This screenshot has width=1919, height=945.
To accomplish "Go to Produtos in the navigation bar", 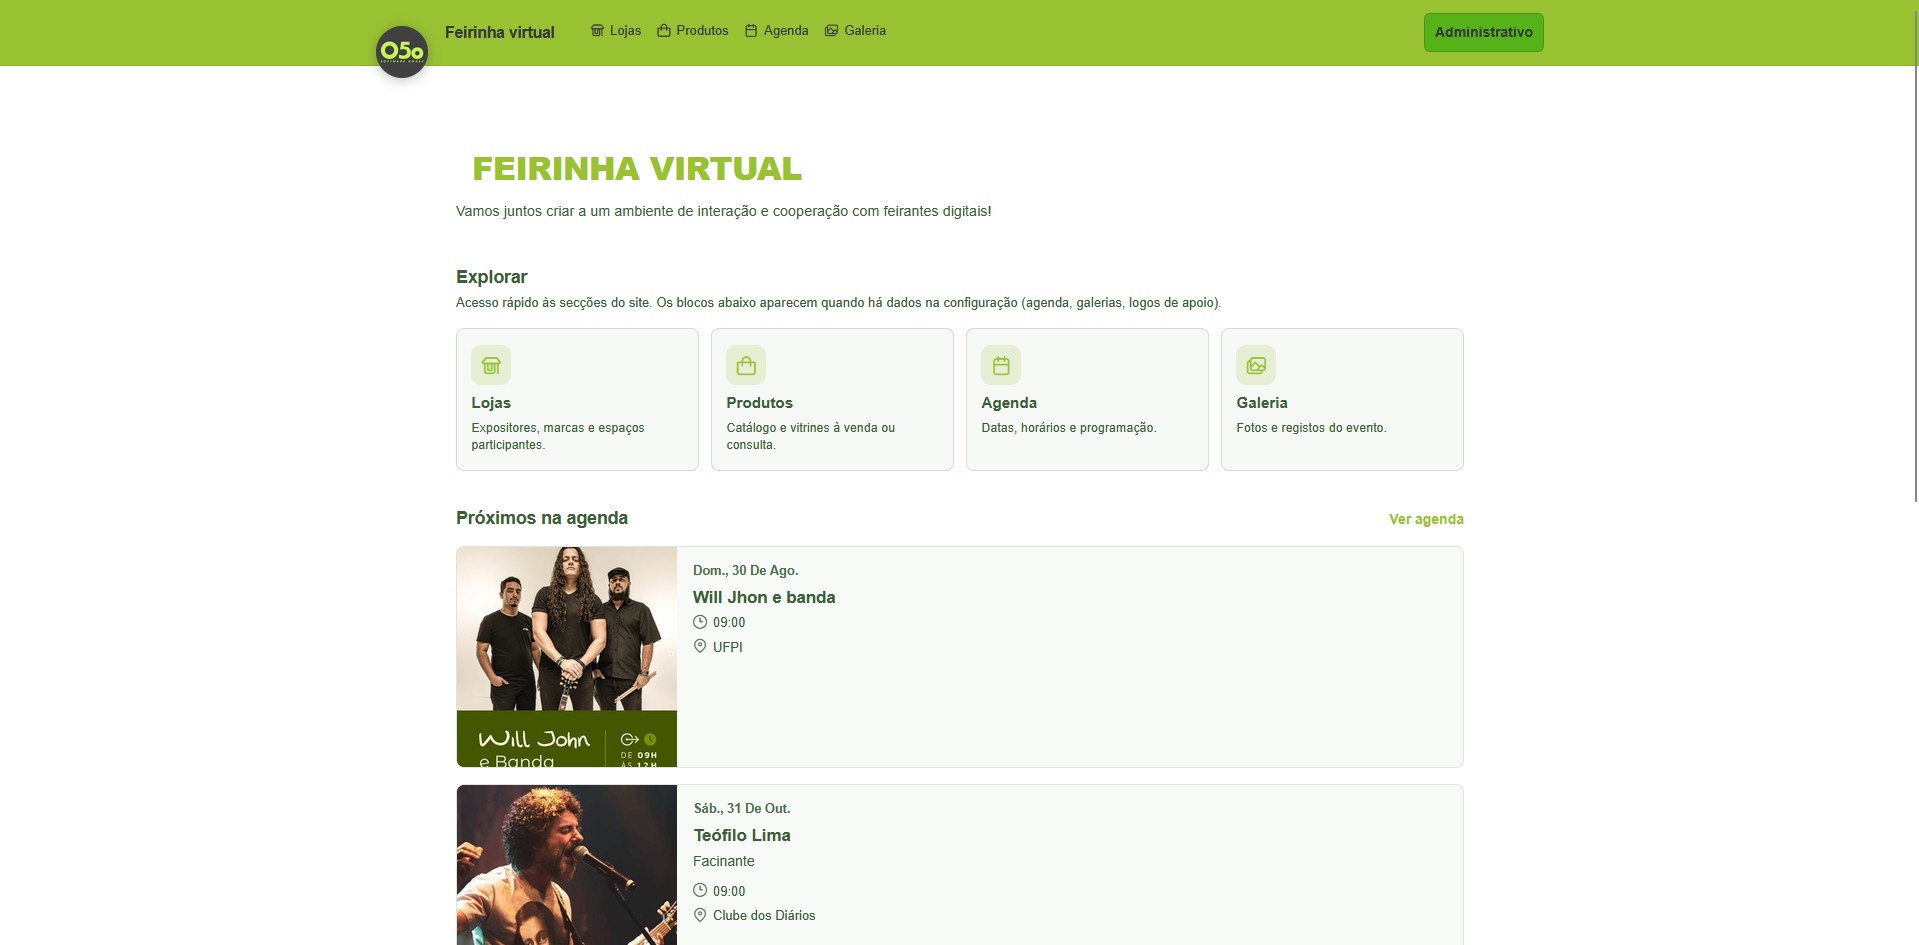I will click(x=692, y=31).
